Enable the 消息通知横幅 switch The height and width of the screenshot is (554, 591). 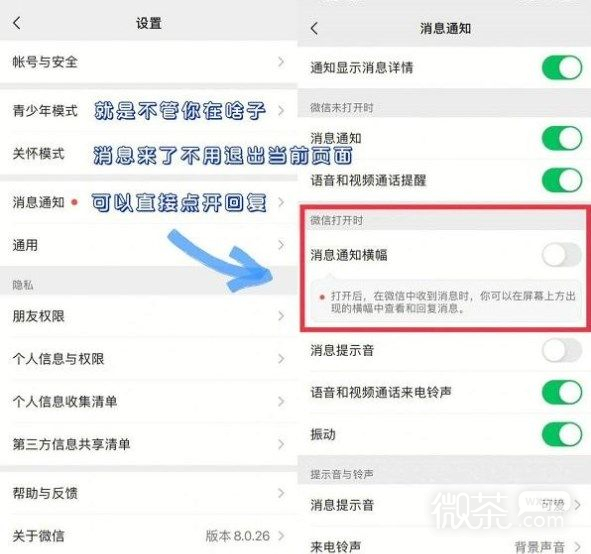pos(562,255)
